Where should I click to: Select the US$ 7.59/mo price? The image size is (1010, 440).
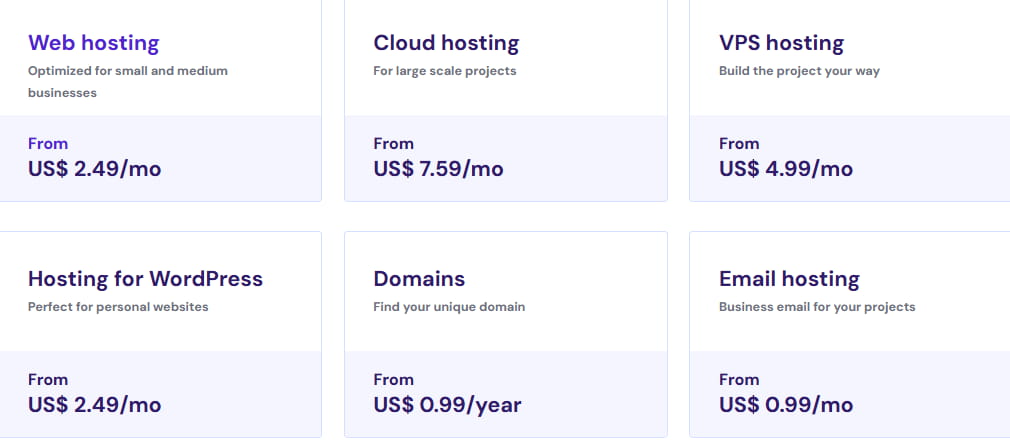[x=438, y=169]
